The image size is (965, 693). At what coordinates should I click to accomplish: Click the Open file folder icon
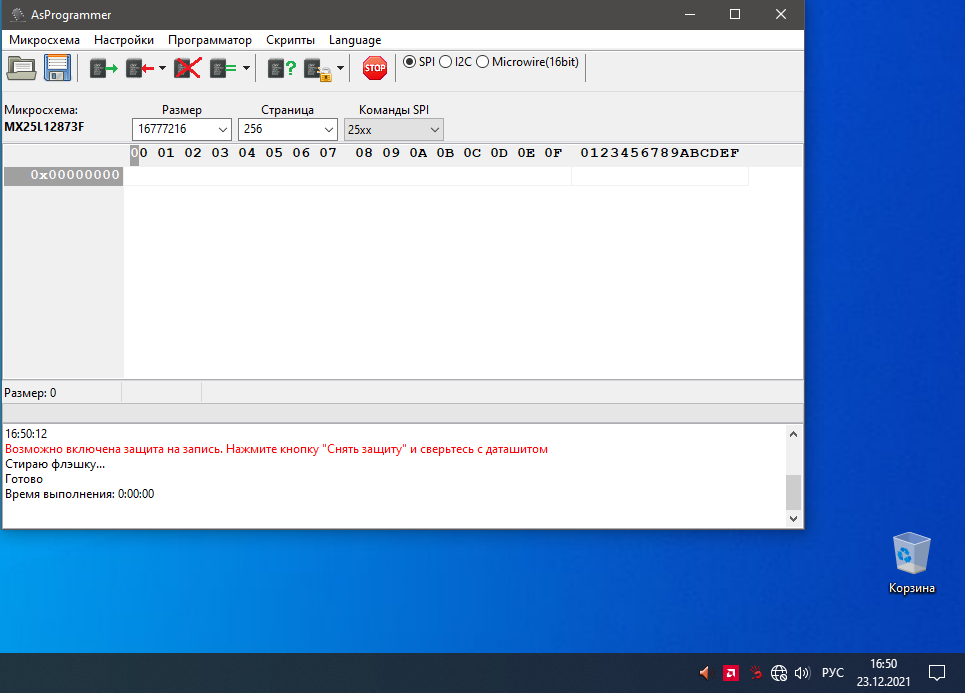[x=22, y=68]
